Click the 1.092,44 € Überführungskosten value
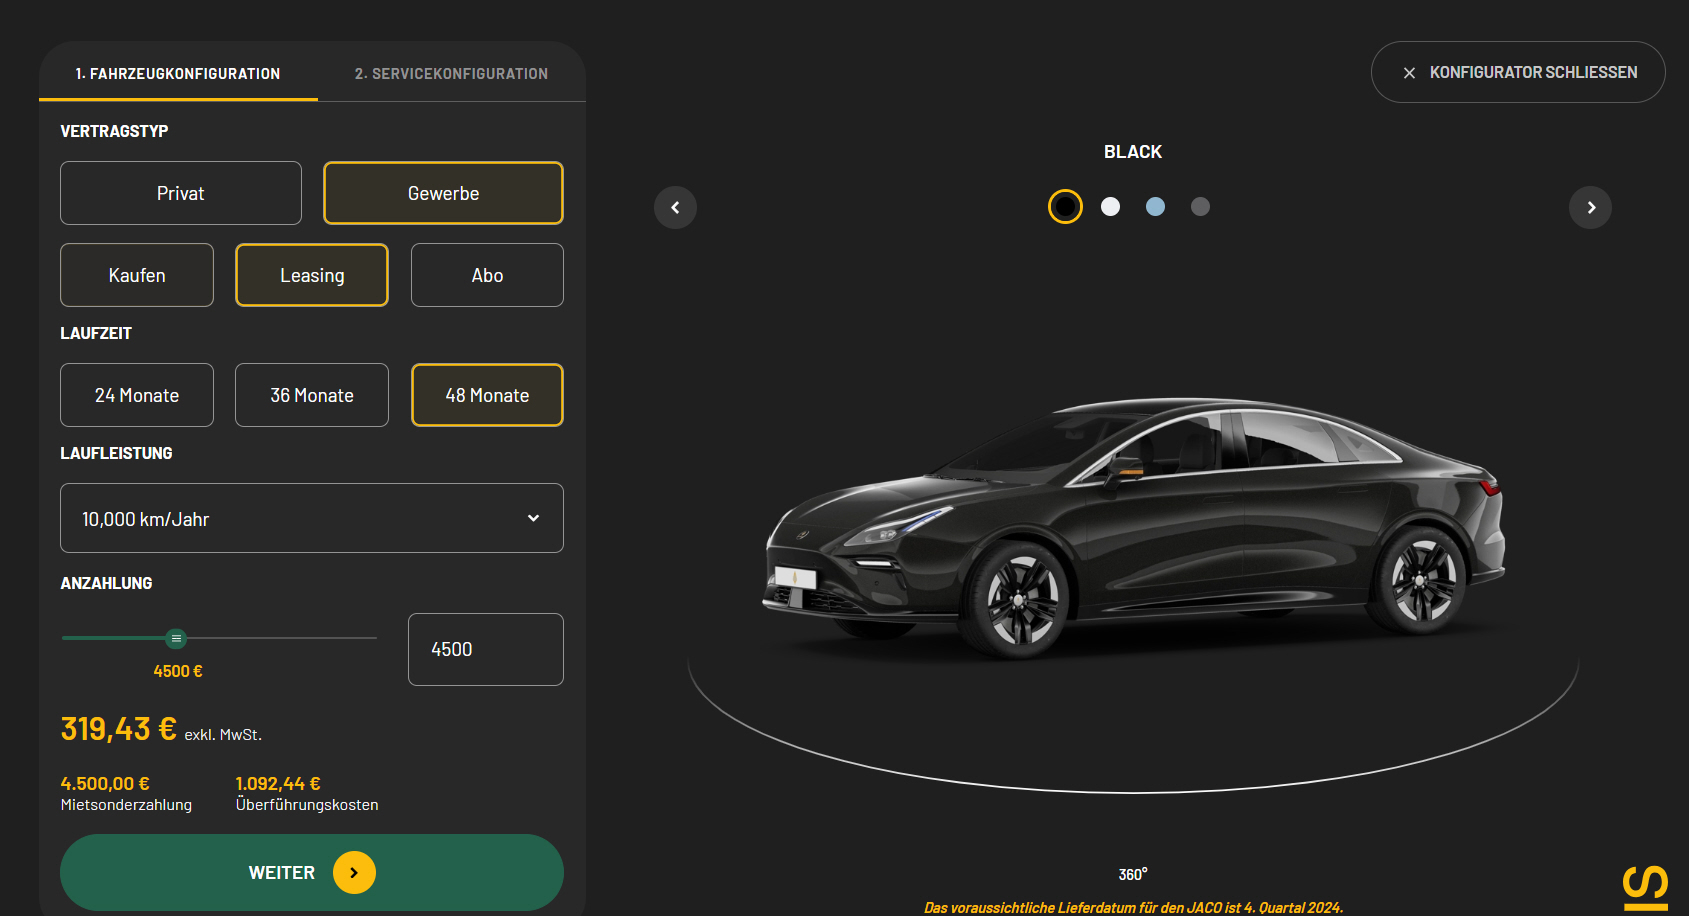Viewport: 1689px width, 916px height. 278,784
